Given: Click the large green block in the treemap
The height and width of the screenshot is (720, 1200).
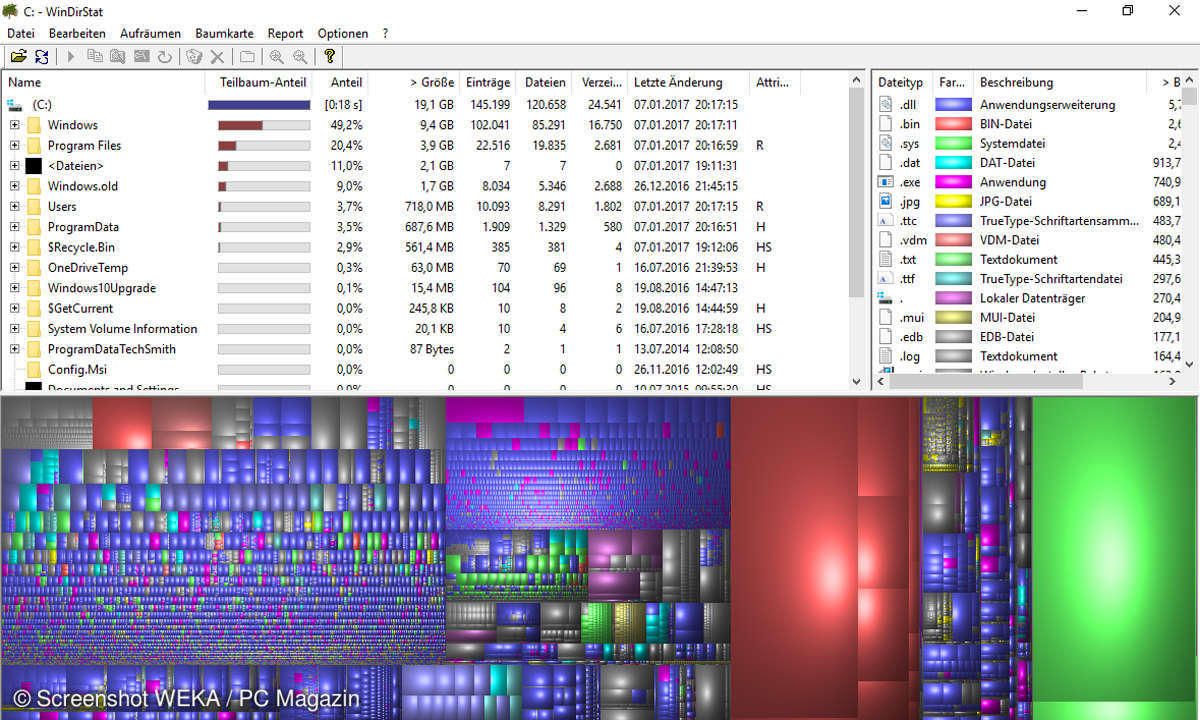Looking at the screenshot, I should pyautogui.click(x=1115, y=550).
